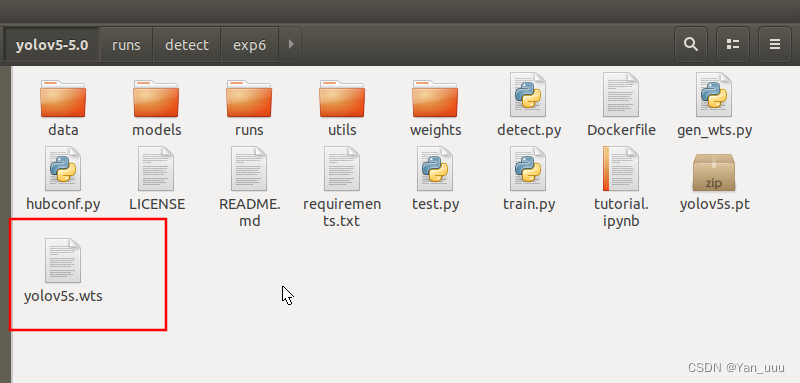Screen dimensions: 800x383
Task: Click the 'models' folder name label
Action: [x=157, y=130]
